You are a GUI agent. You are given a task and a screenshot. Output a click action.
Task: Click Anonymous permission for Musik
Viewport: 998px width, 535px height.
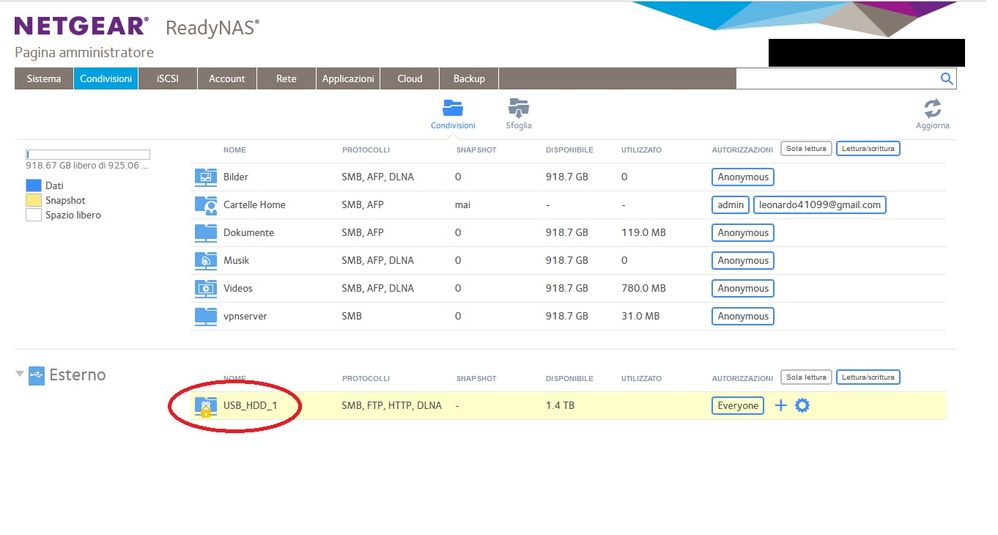pos(743,261)
